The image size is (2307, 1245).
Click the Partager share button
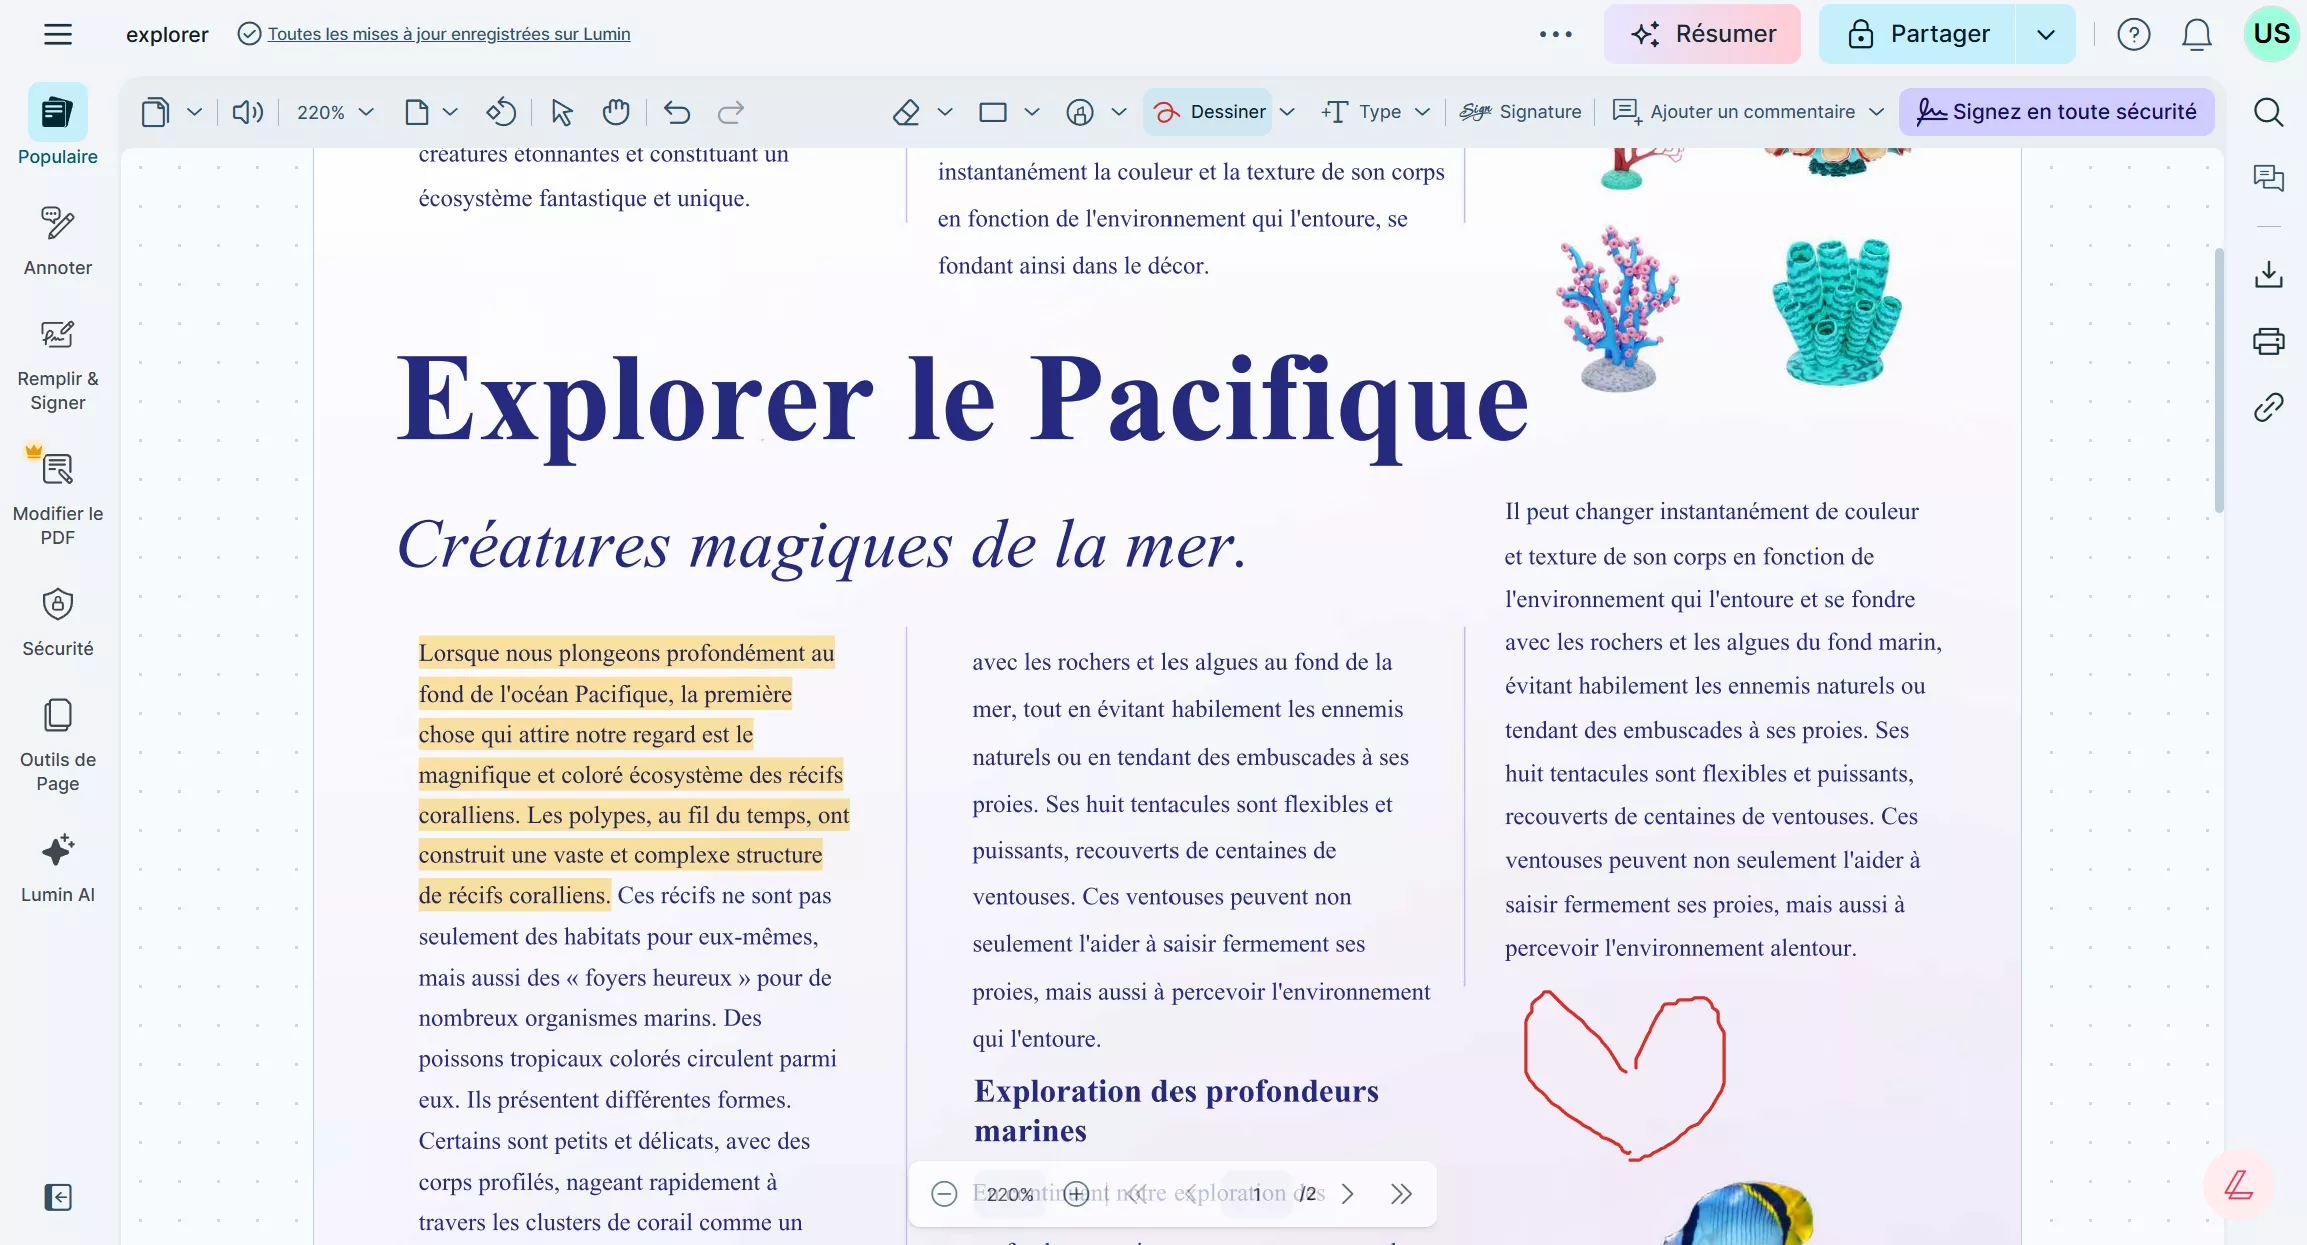(x=1917, y=34)
